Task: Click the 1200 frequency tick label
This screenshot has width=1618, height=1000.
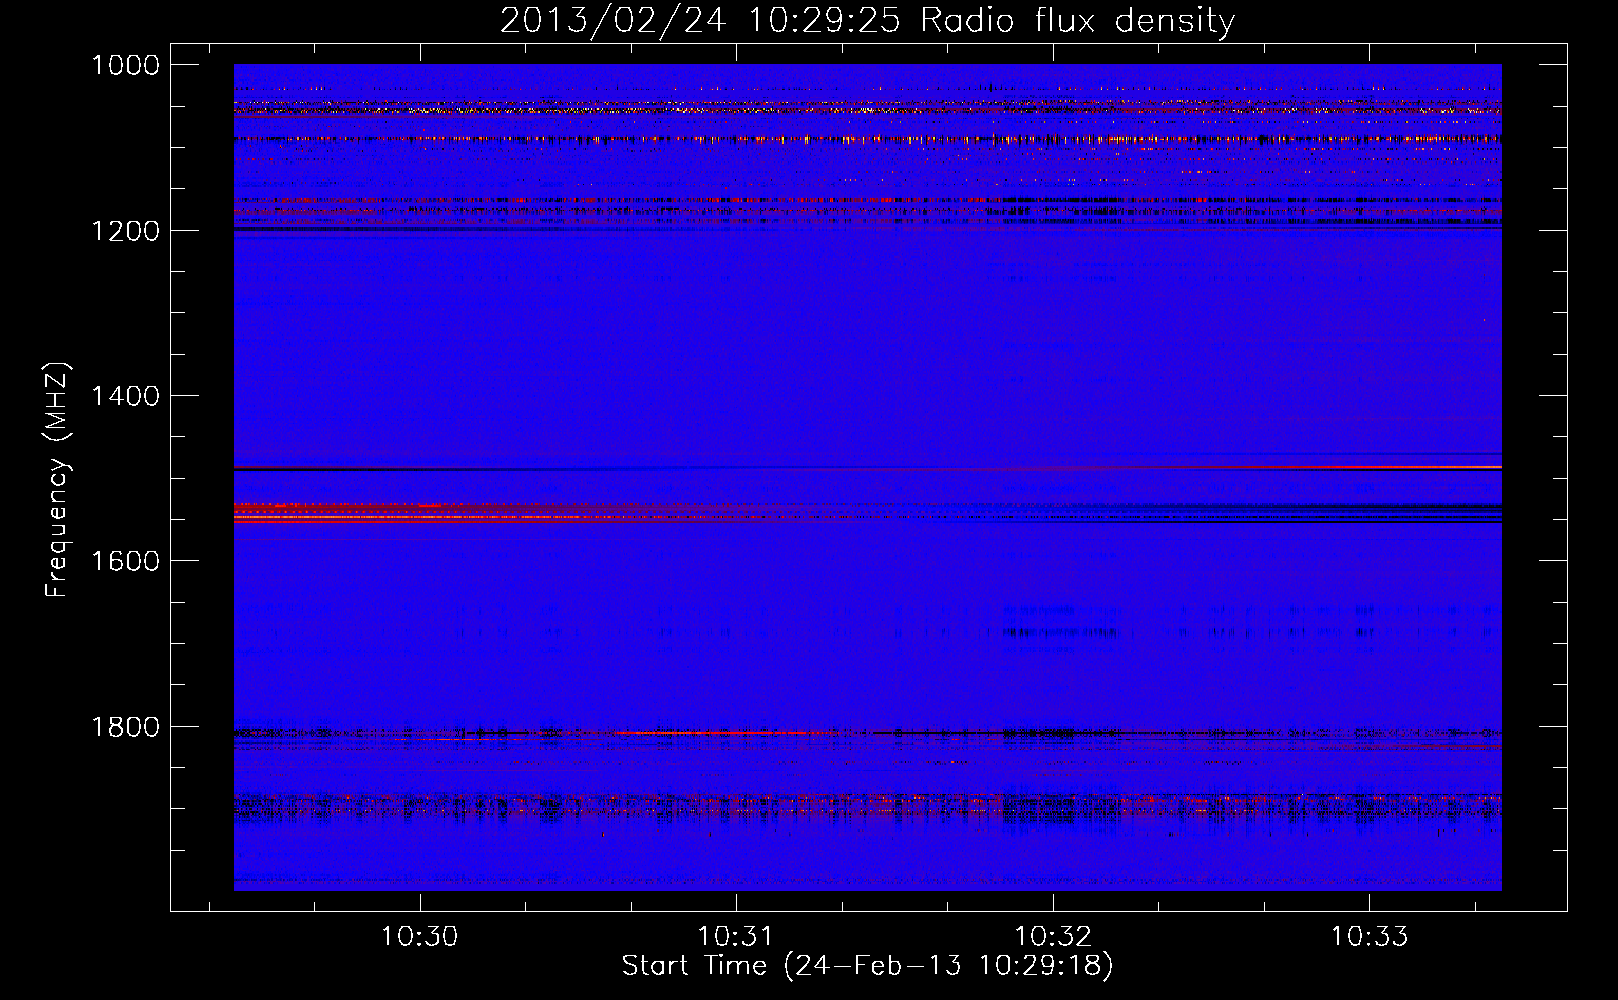Action: (x=125, y=231)
